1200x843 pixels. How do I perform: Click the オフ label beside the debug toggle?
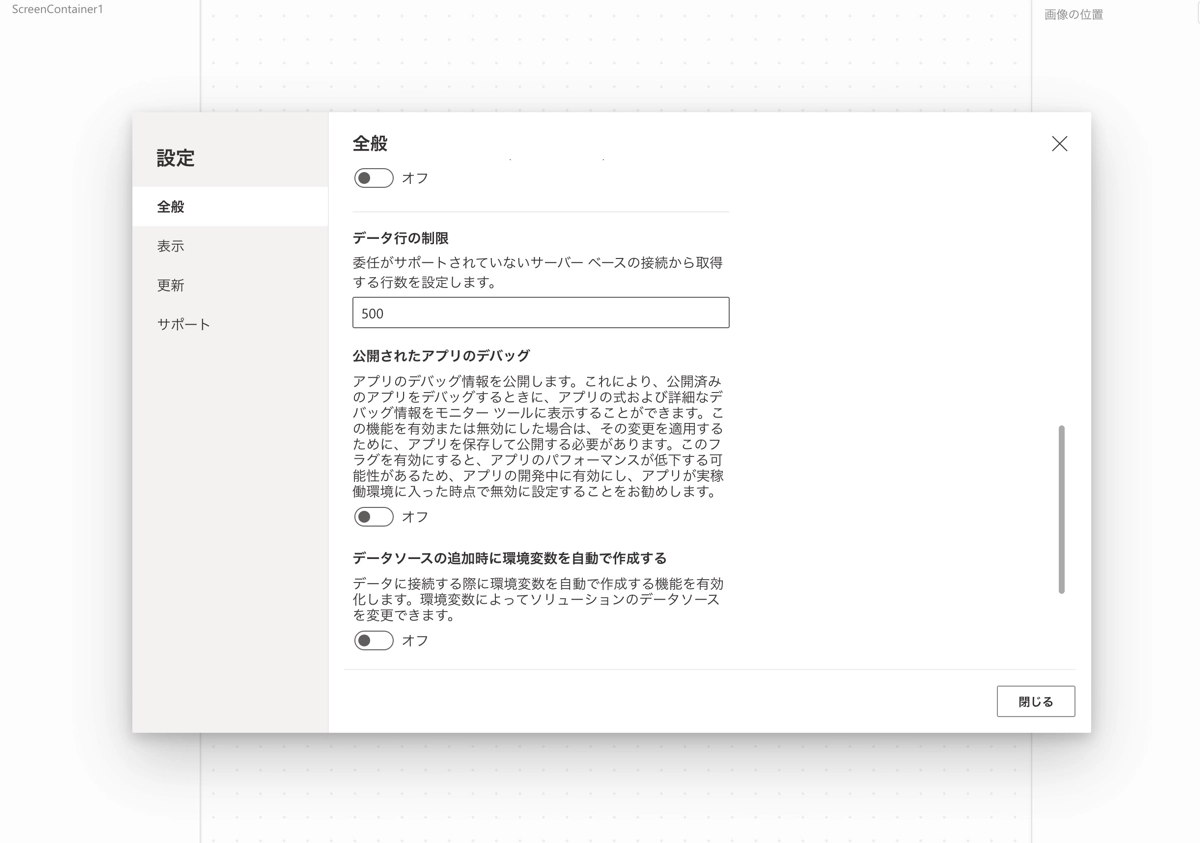(415, 517)
